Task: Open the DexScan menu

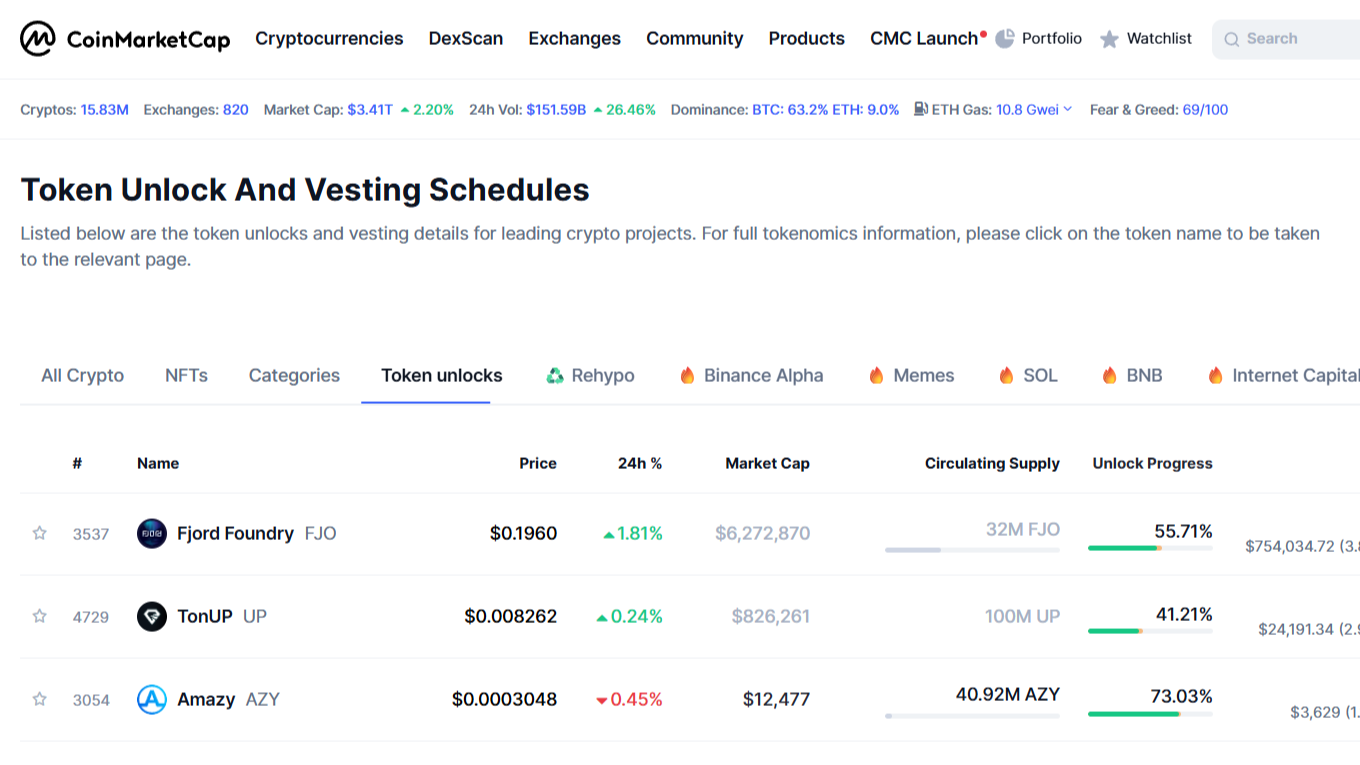Action: coord(466,39)
